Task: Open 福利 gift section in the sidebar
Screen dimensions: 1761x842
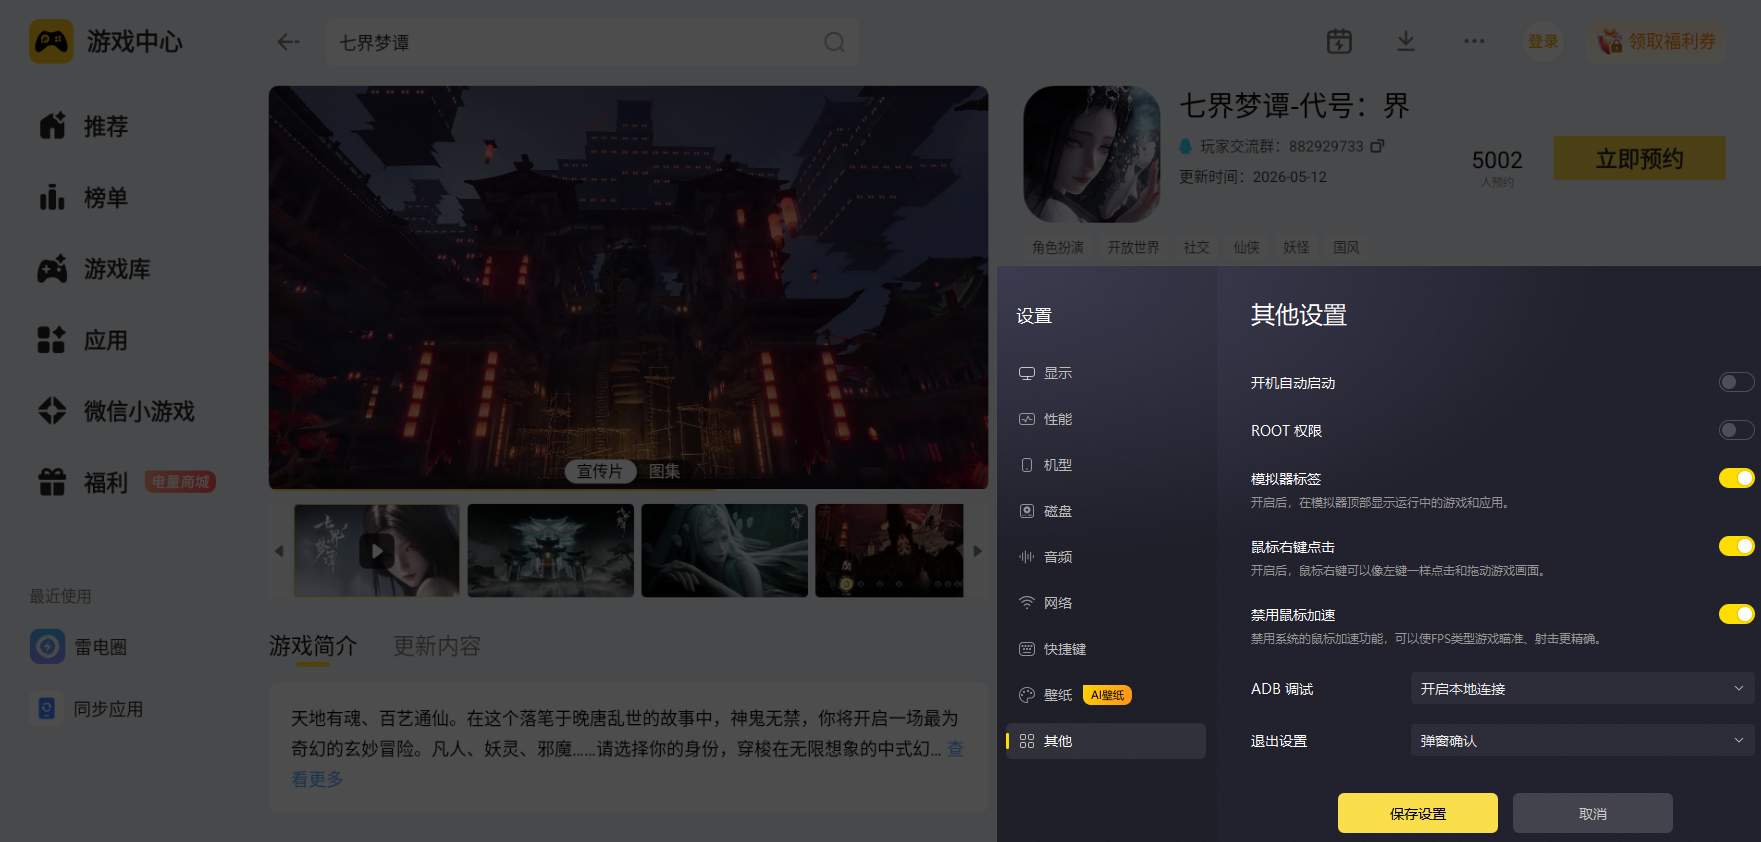Action: pyautogui.click(x=84, y=482)
